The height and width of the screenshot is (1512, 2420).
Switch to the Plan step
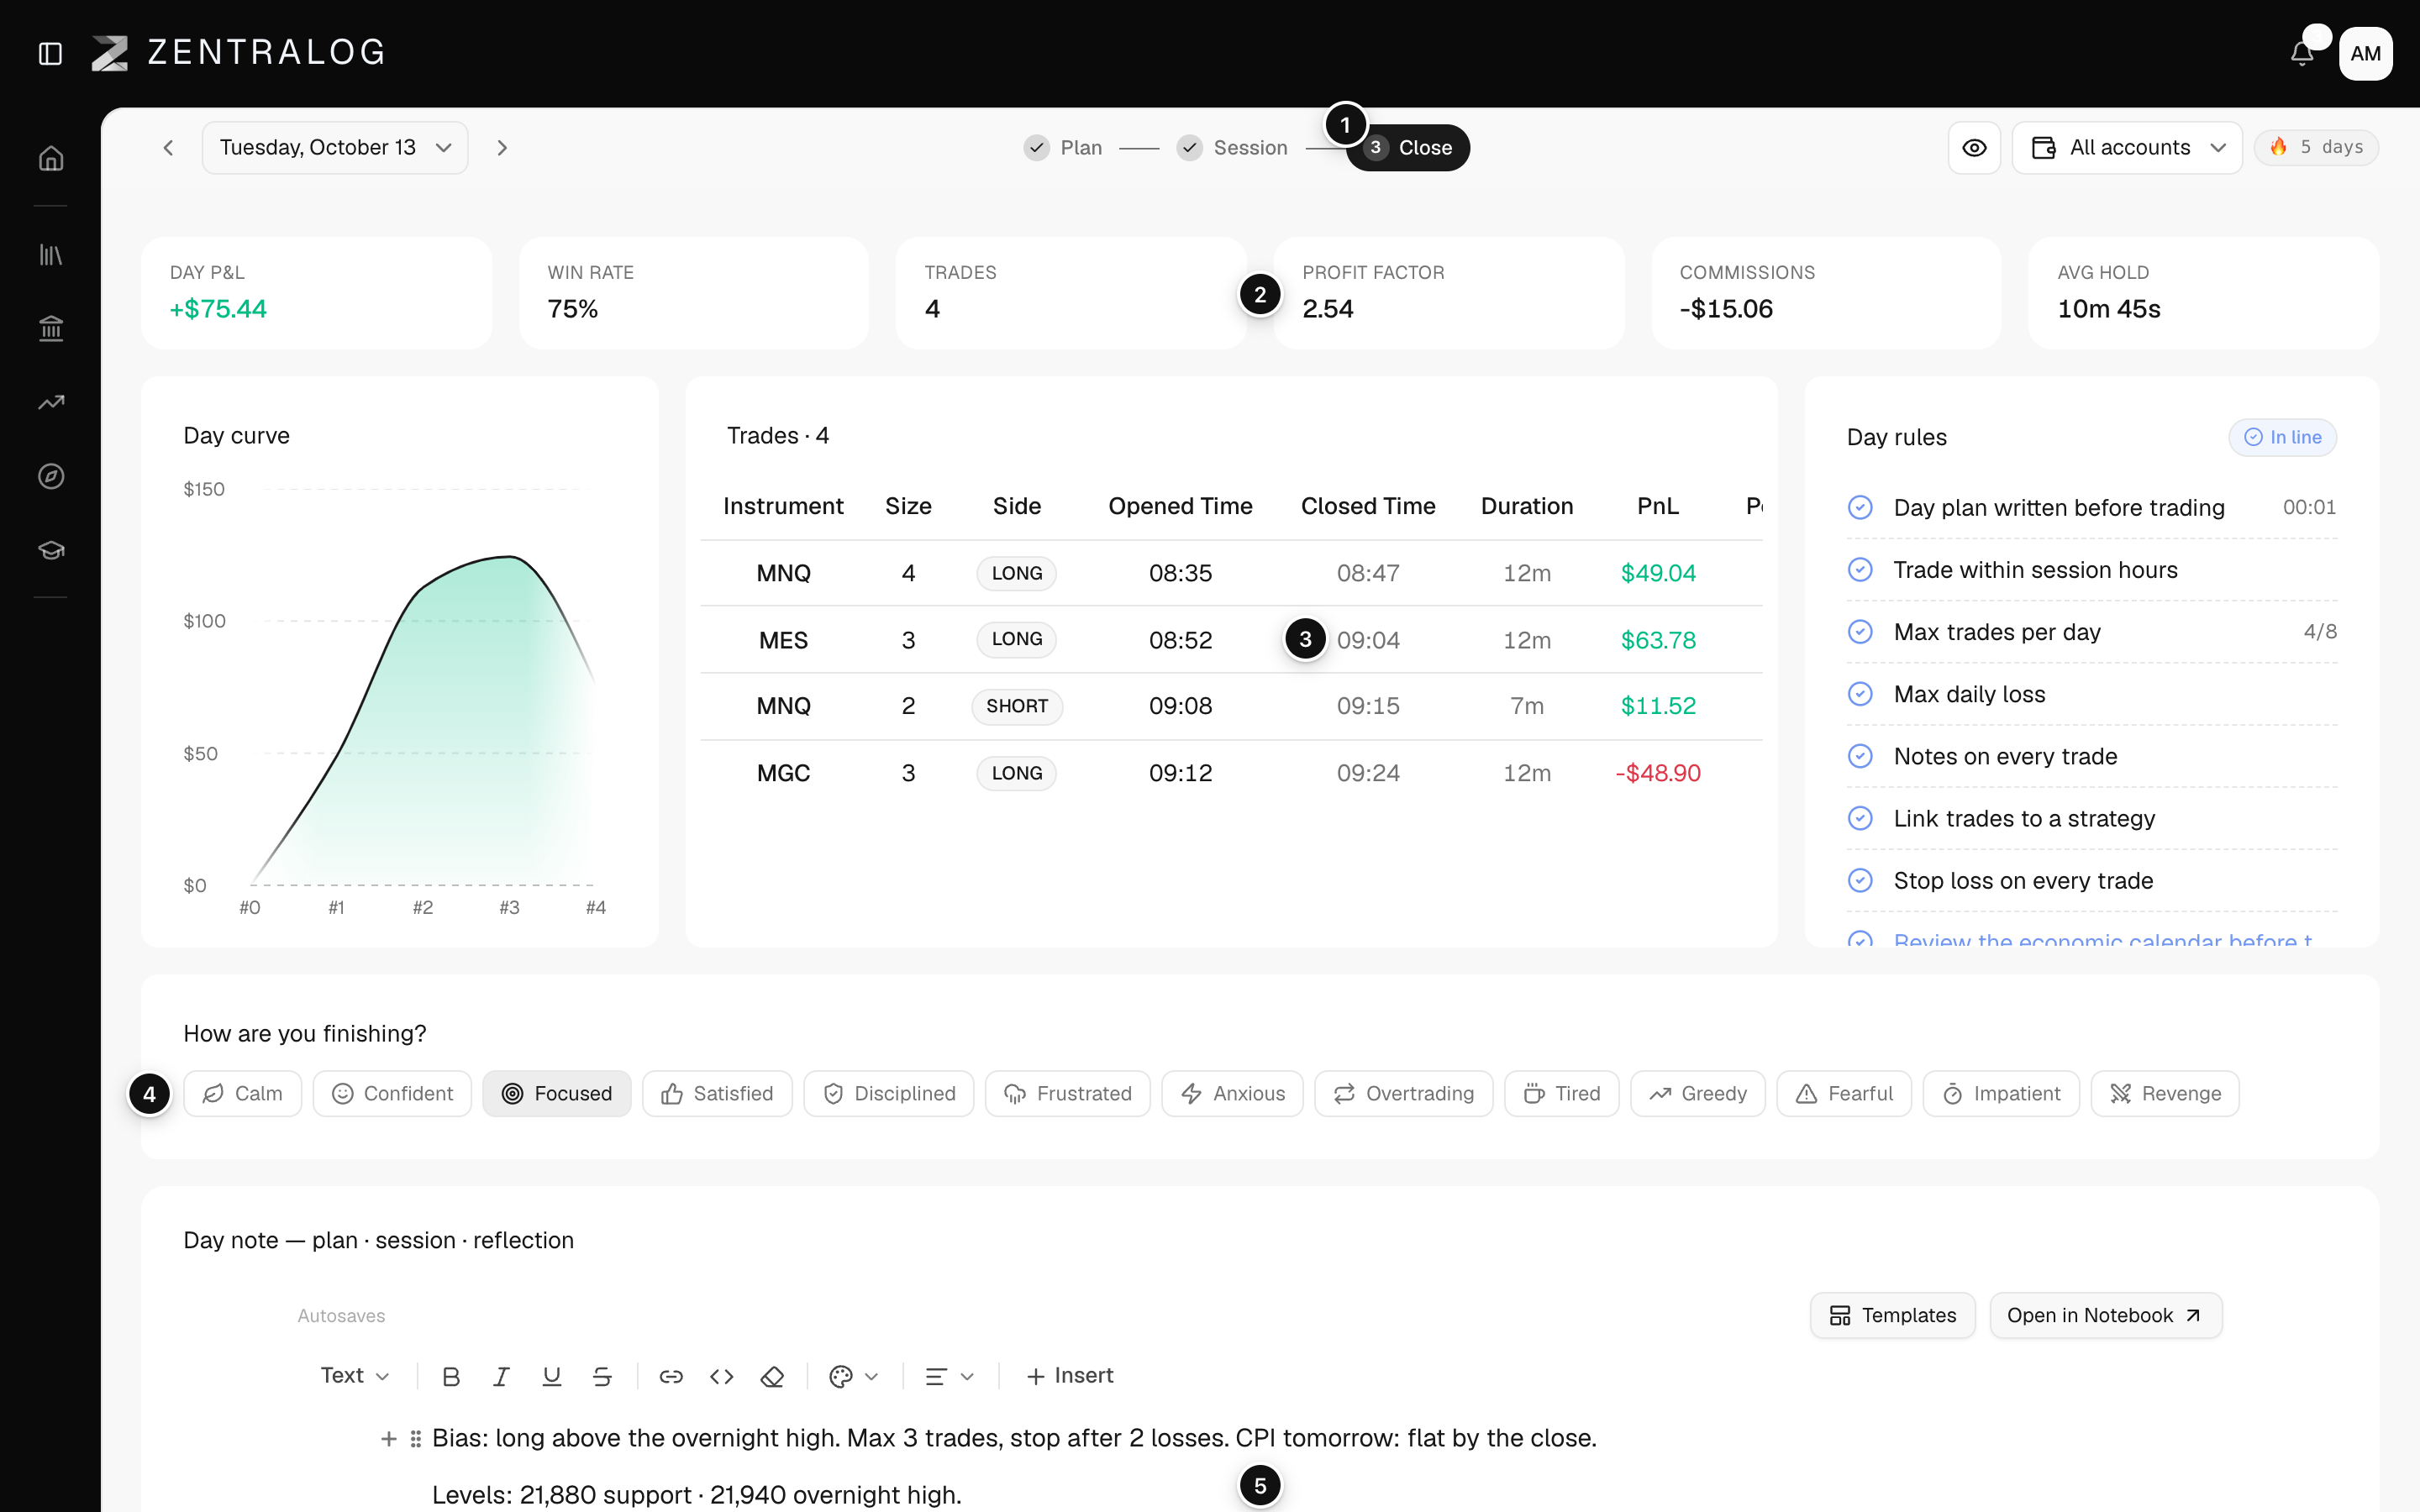(x=1063, y=148)
